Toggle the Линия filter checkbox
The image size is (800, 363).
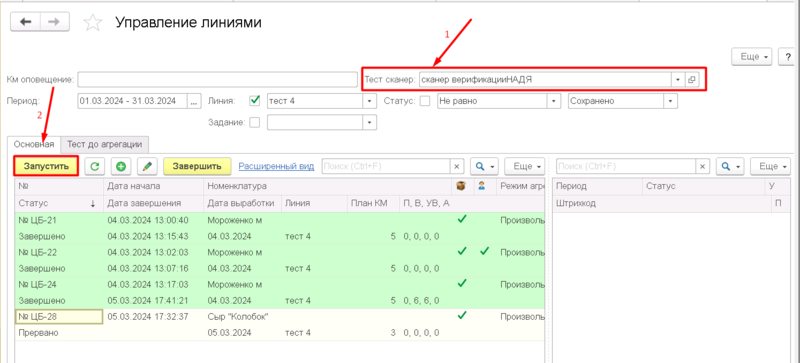coord(255,101)
